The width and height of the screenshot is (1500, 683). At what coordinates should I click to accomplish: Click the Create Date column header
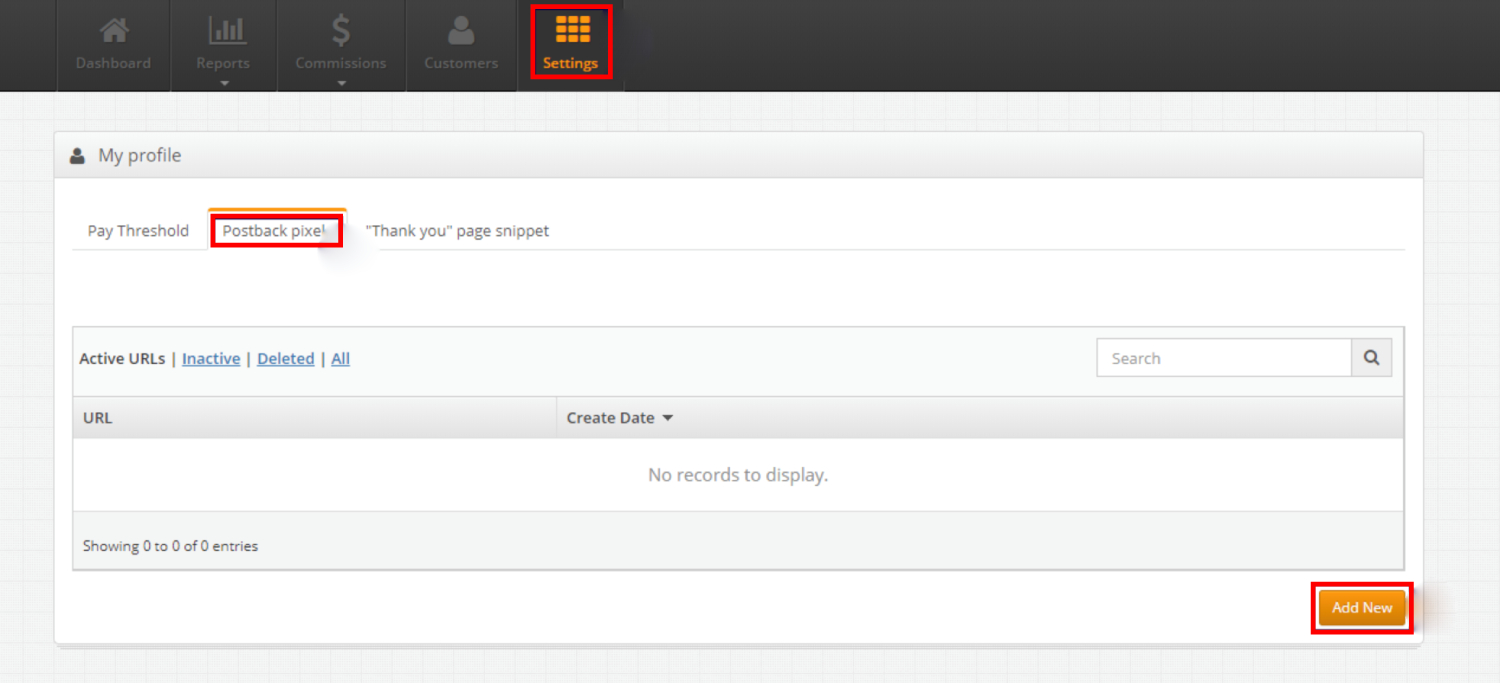(980, 418)
